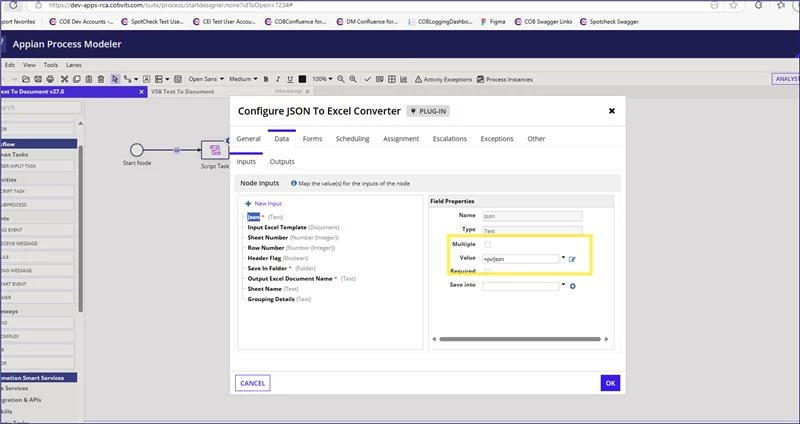
Task: Reload the browser page
Action: pyautogui.click(x=13, y=5)
